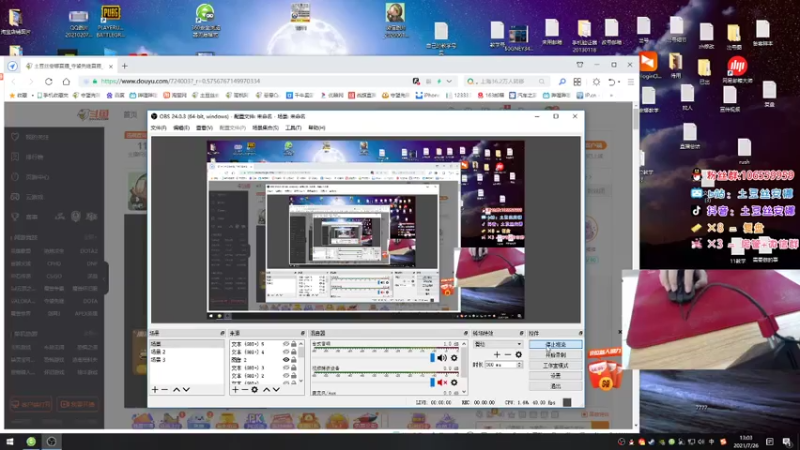Move source up with the sources panel arrow
Screen dimensions: 800x450
coord(266,389)
